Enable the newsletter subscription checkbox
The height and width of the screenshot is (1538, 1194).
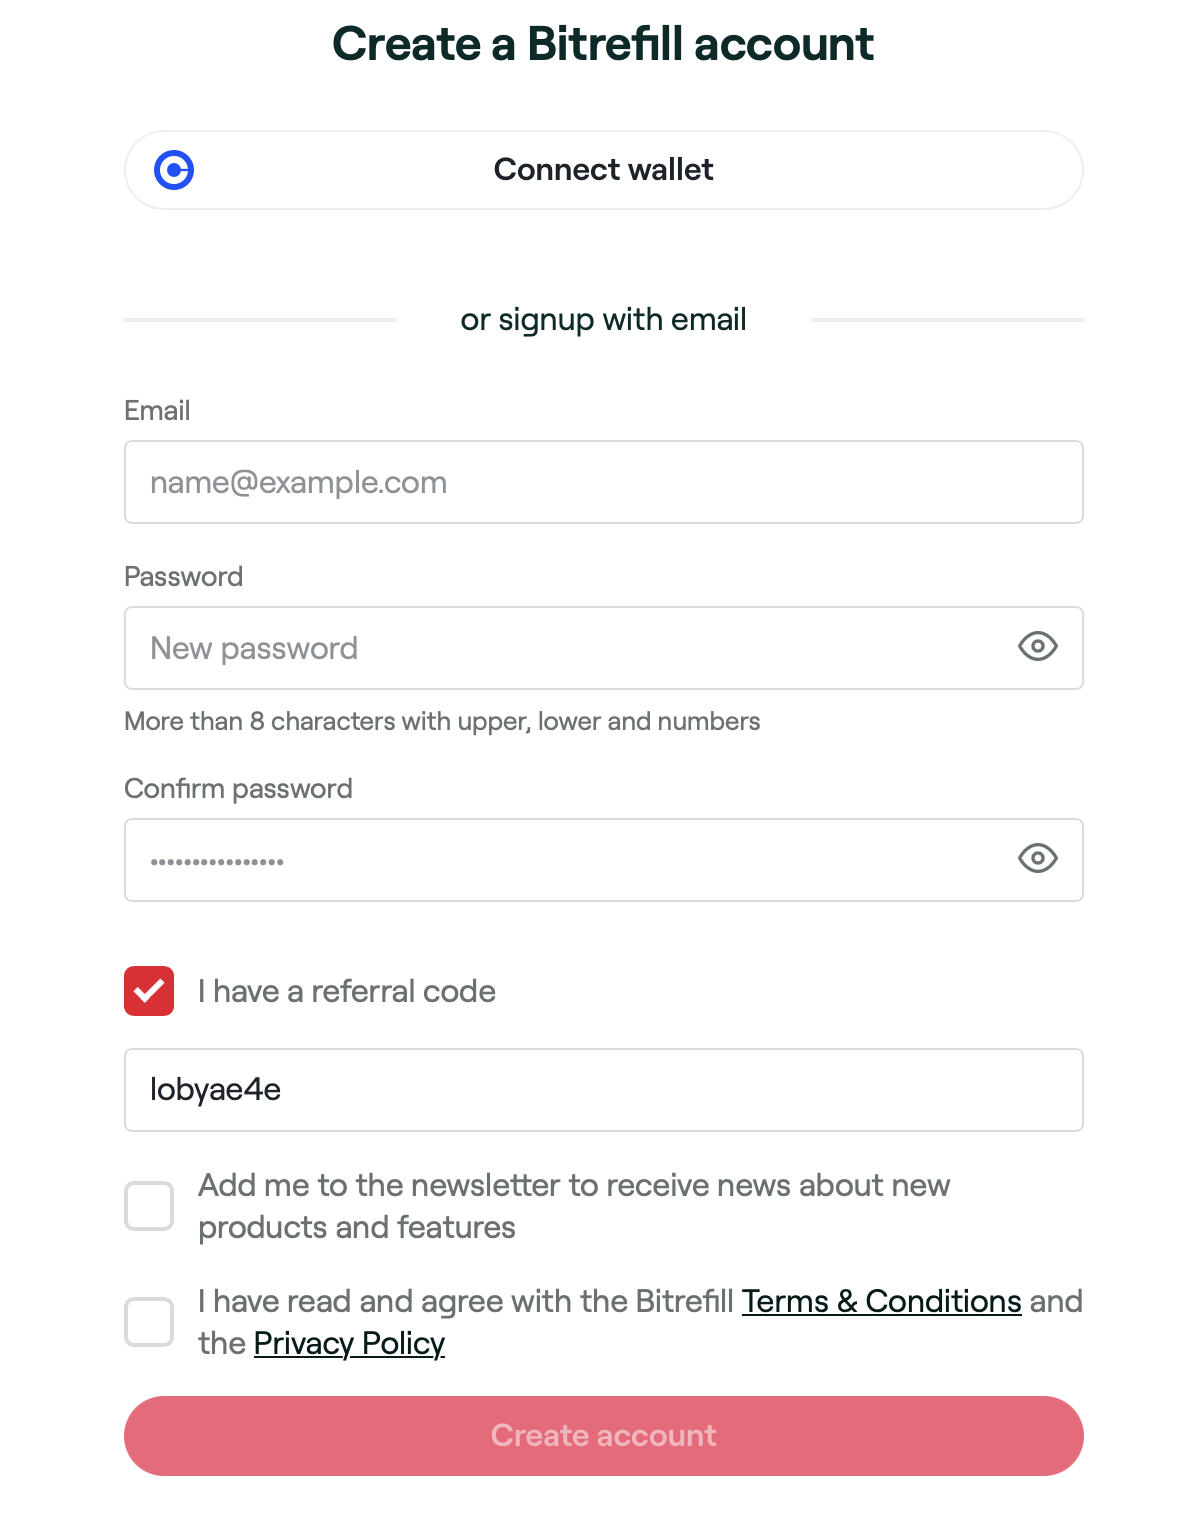[x=148, y=1205]
